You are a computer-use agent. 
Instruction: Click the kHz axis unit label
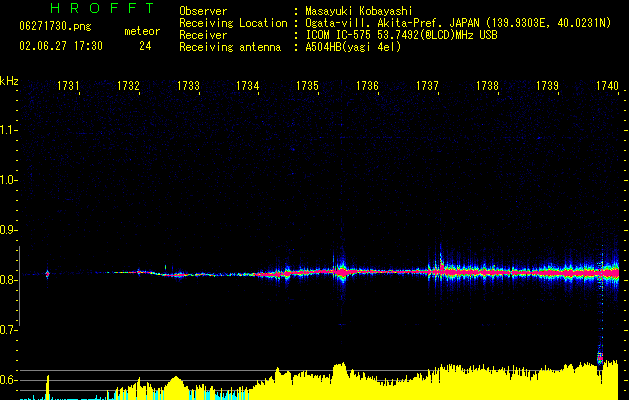pyautogui.click(x=9, y=81)
